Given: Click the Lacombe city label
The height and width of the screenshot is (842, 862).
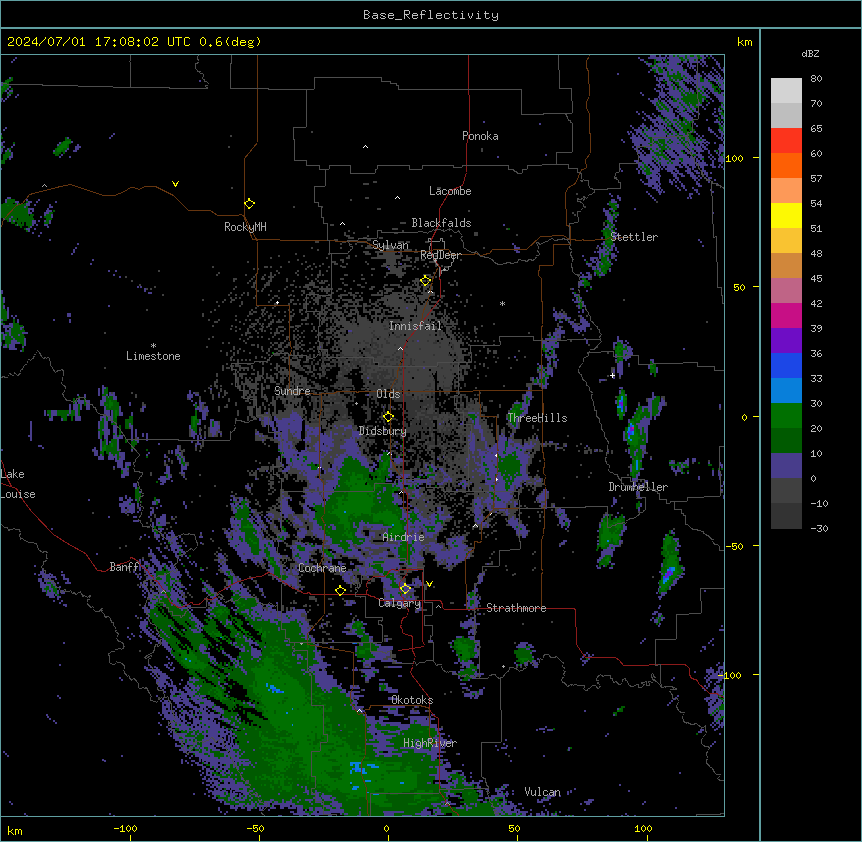Looking at the screenshot, I should tap(450, 191).
